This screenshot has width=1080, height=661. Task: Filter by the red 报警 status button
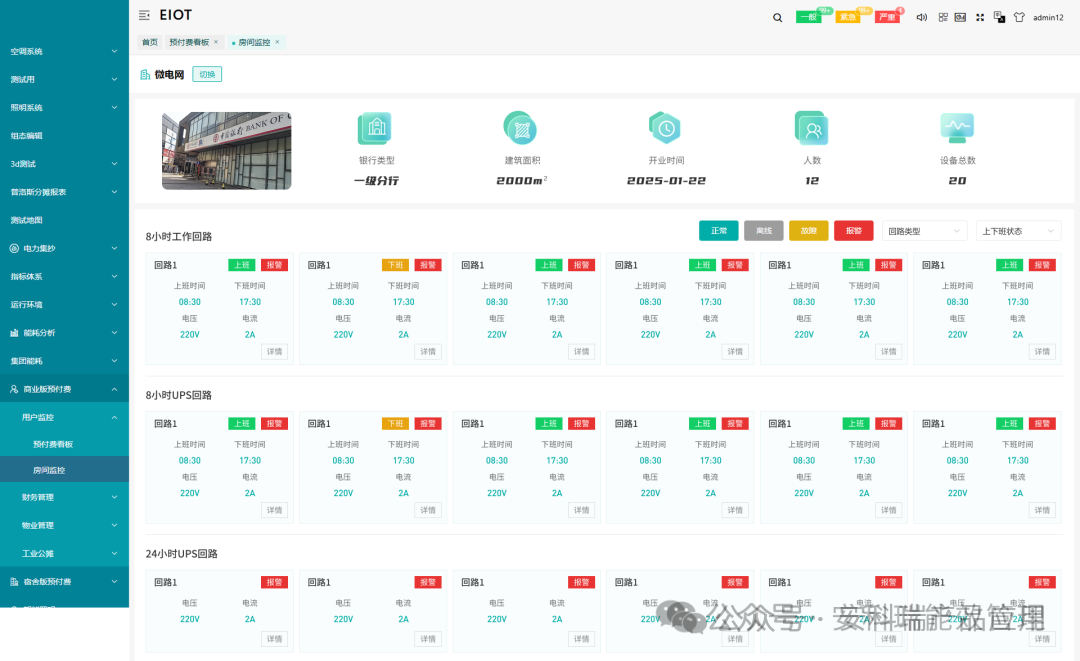pyautogui.click(x=853, y=231)
